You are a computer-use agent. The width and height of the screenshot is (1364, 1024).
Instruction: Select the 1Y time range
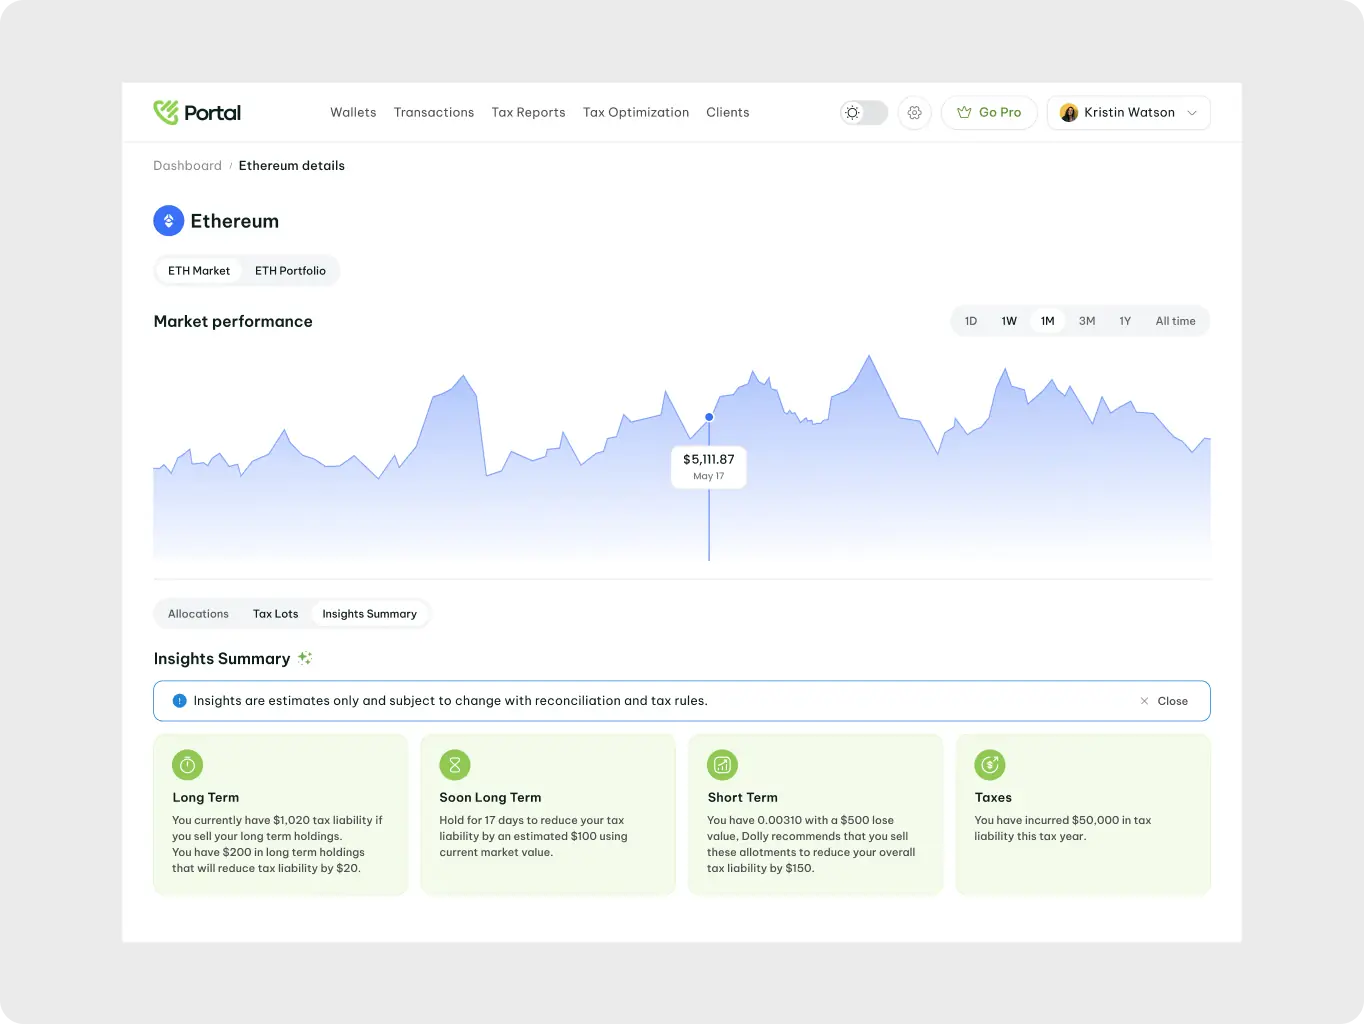[1125, 320]
